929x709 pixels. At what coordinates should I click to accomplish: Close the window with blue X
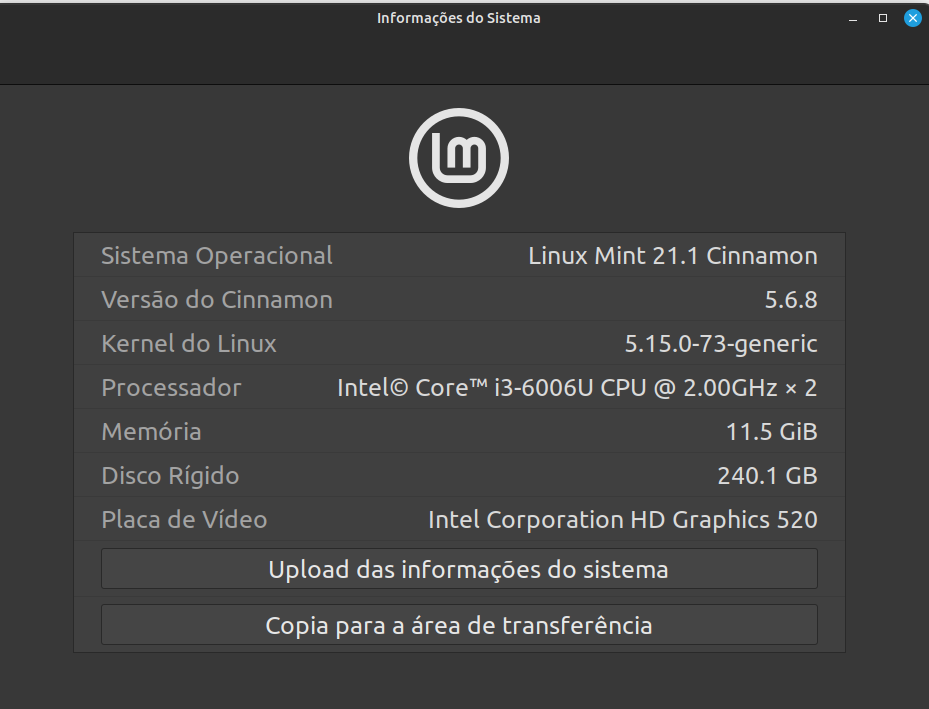tap(912, 18)
